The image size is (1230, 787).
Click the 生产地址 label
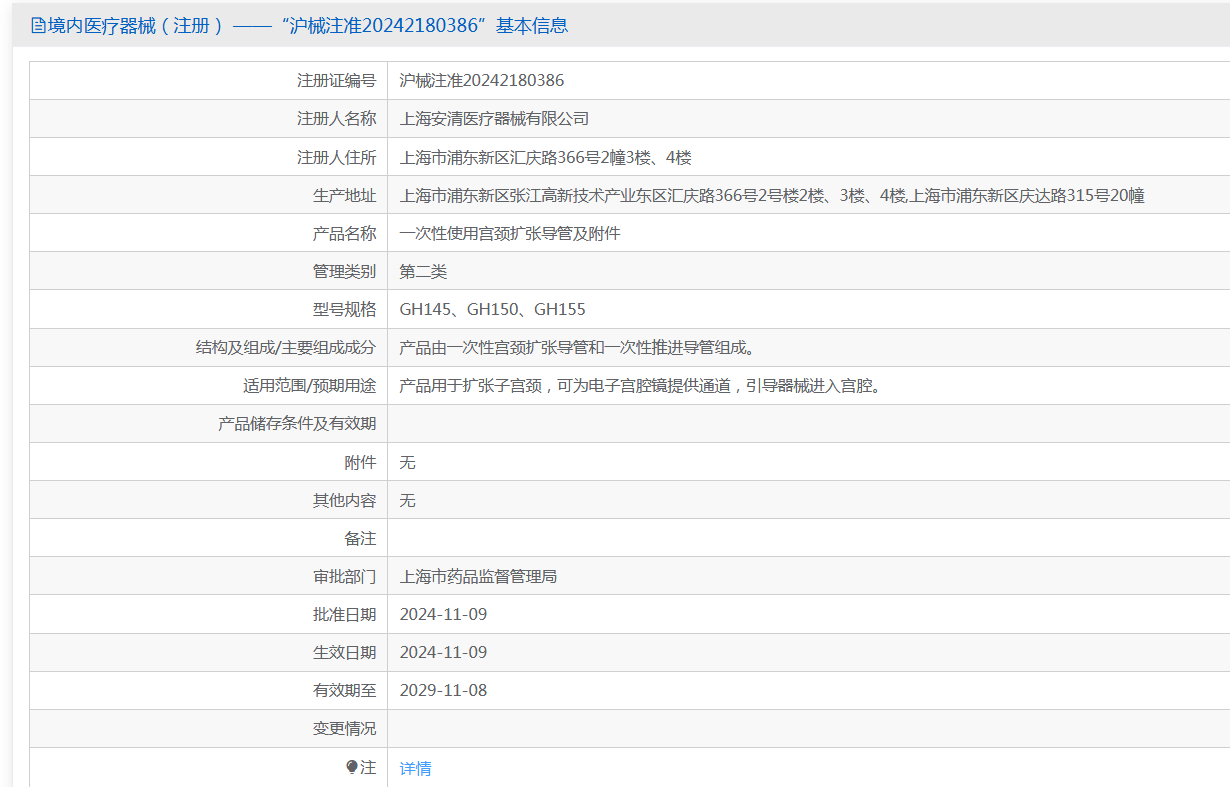pyautogui.click(x=345, y=195)
